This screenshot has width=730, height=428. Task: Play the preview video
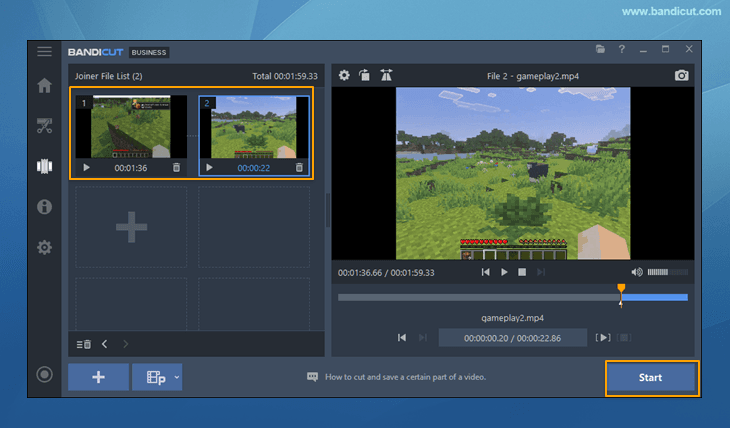pyautogui.click(x=504, y=272)
